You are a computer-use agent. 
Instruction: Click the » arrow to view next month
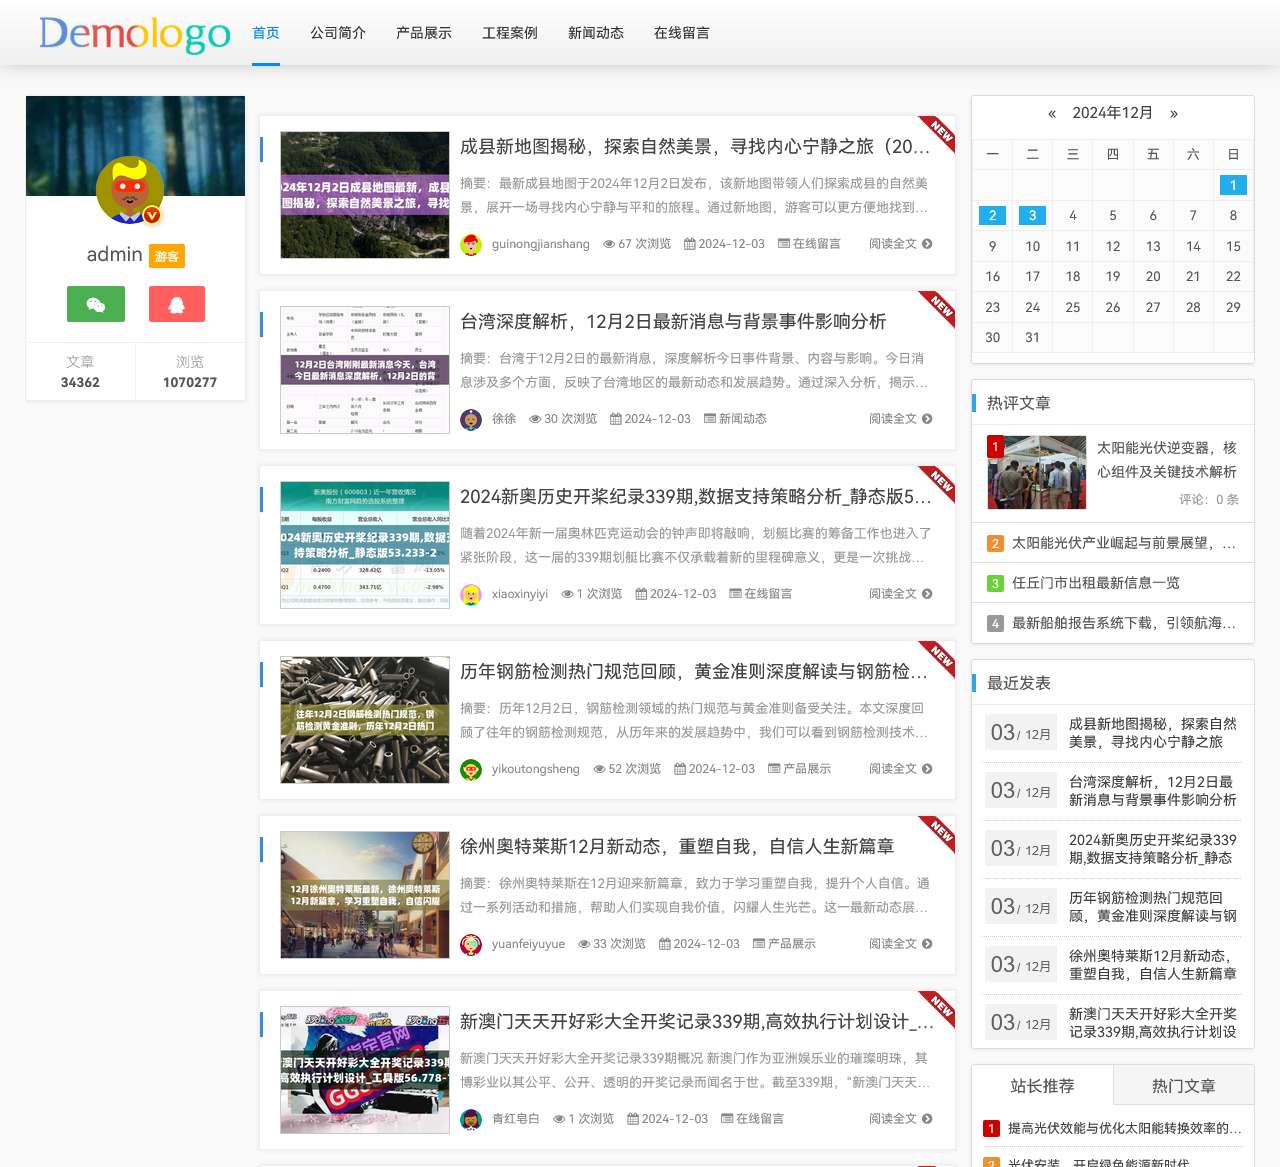pyautogui.click(x=1173, y=114)
